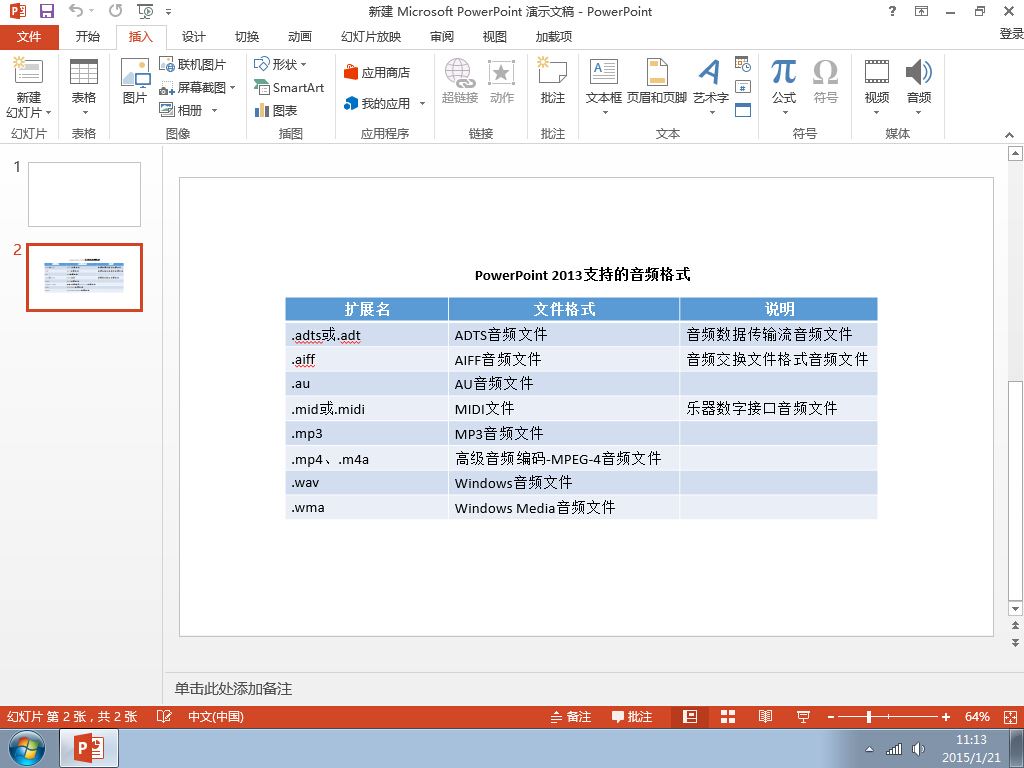The height and width of the screenshot is (768, 1024).
Task: Click 登录 to sign in
Action: [x=1011, y=33]
